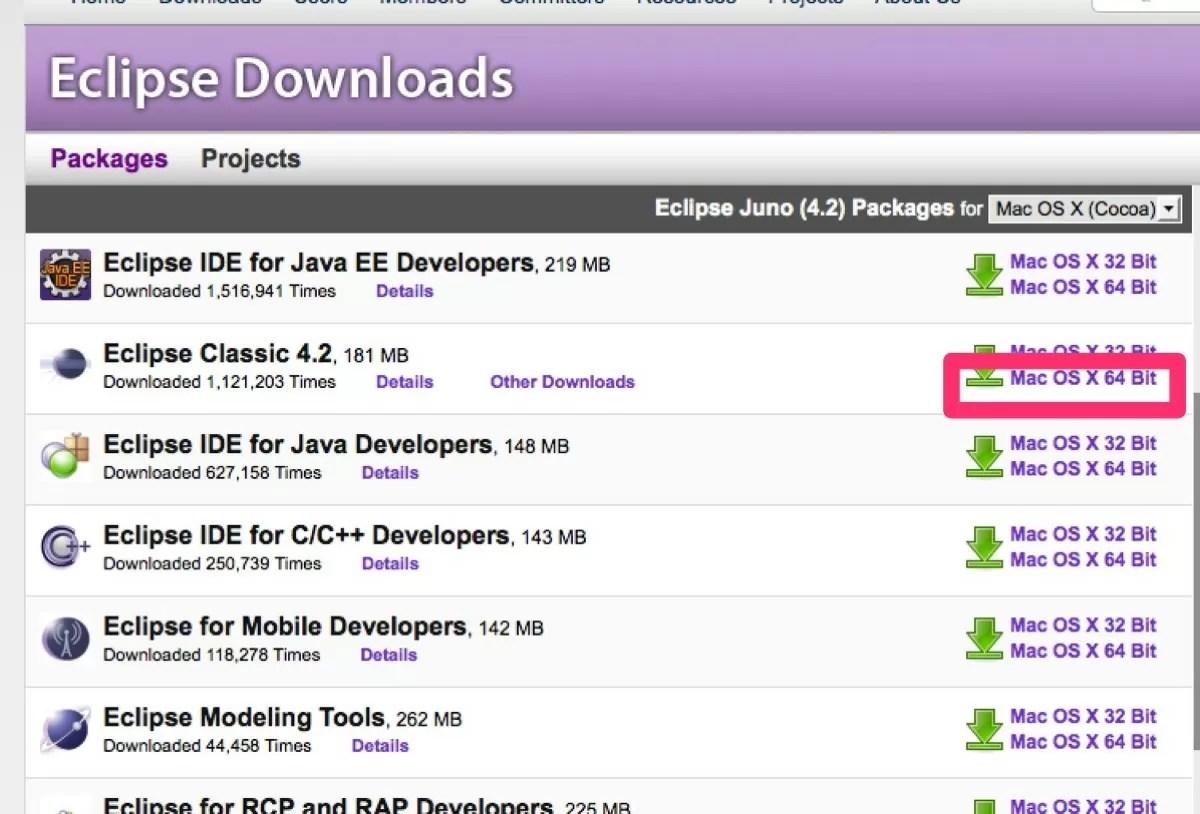View Details for Java EE Developers package

click(x=405, y=291)
